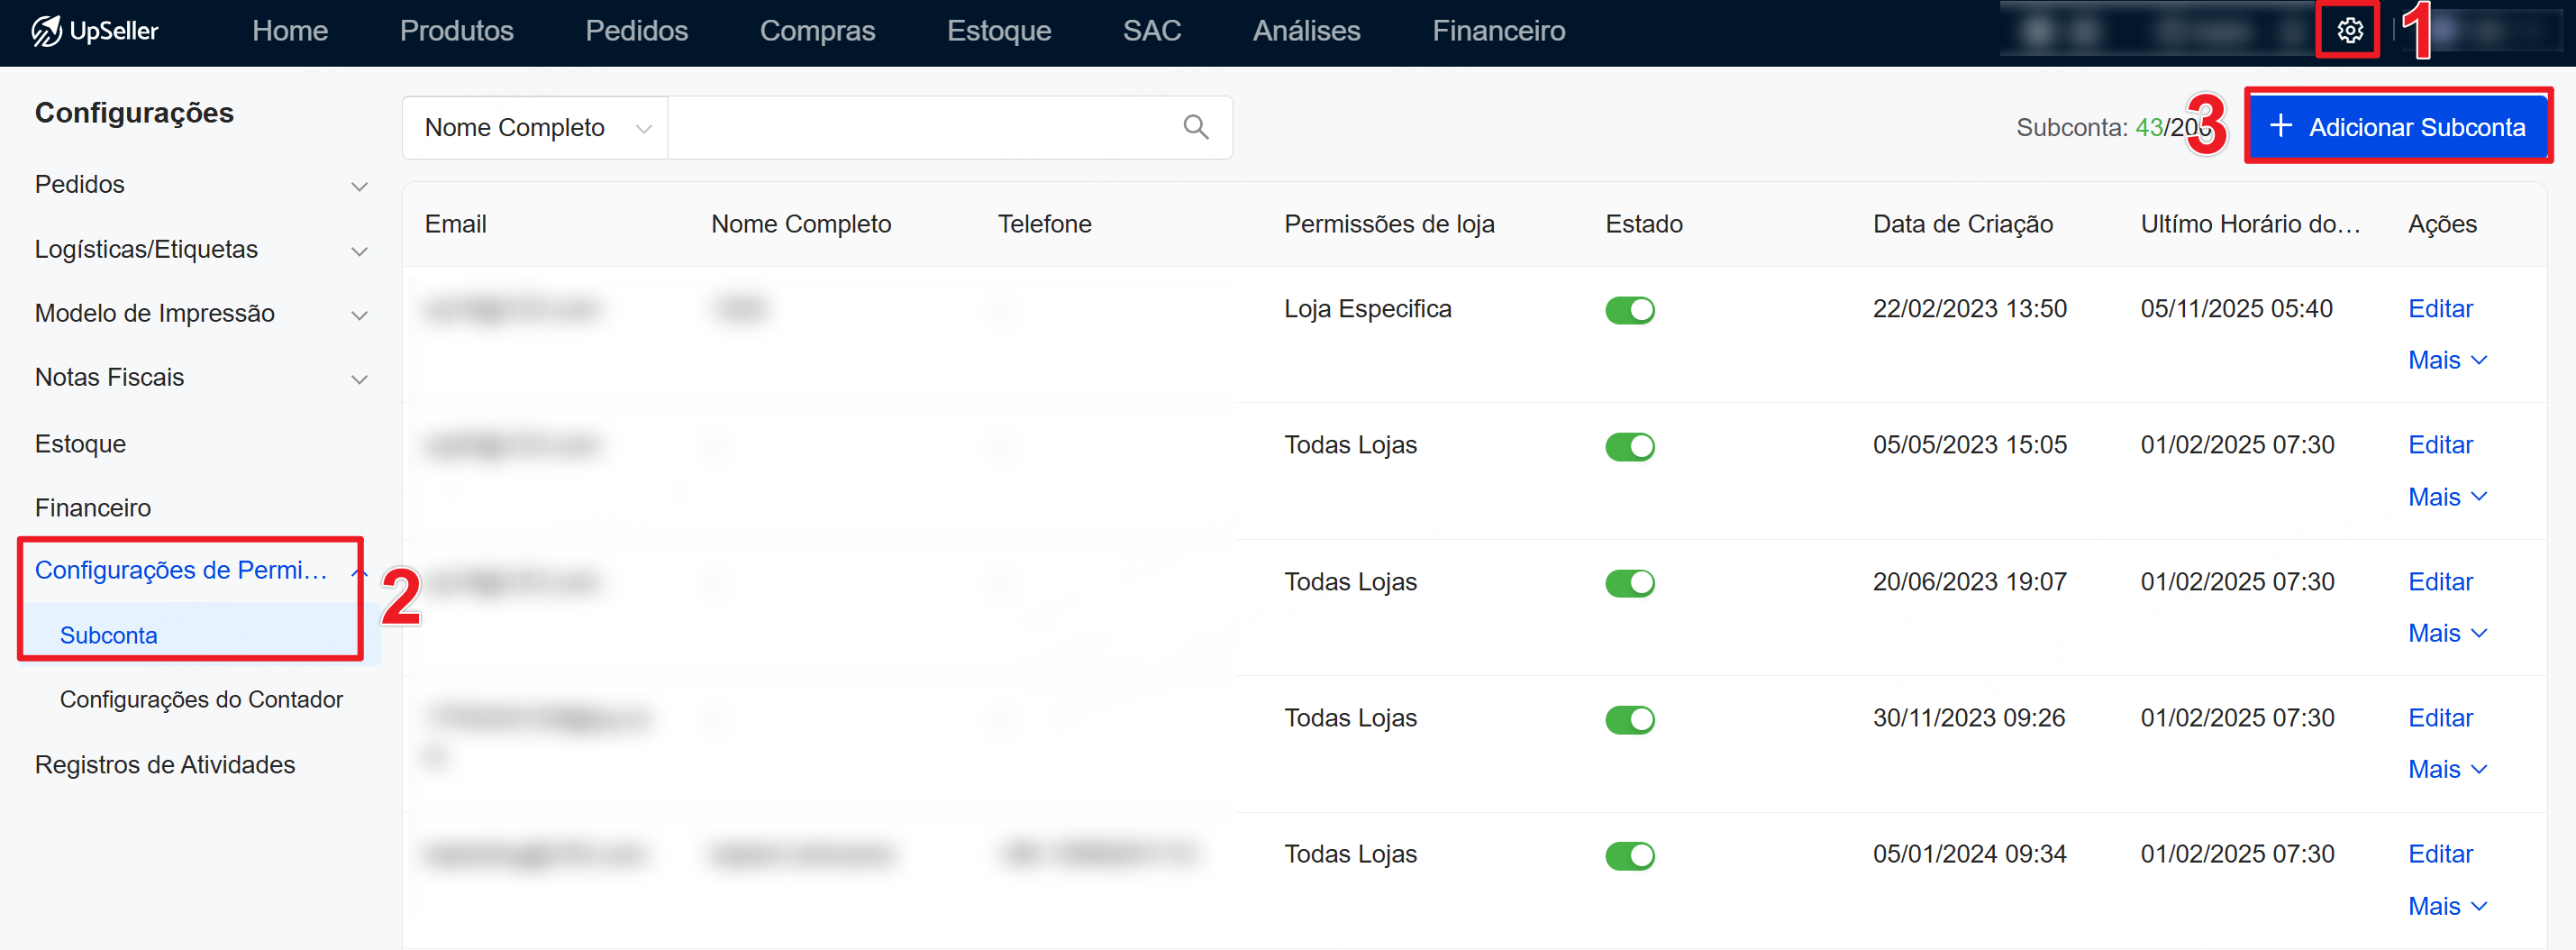Open settings gear icon in top bar
Viewport: 2576px width, 950px height.
click(2349, 31)
